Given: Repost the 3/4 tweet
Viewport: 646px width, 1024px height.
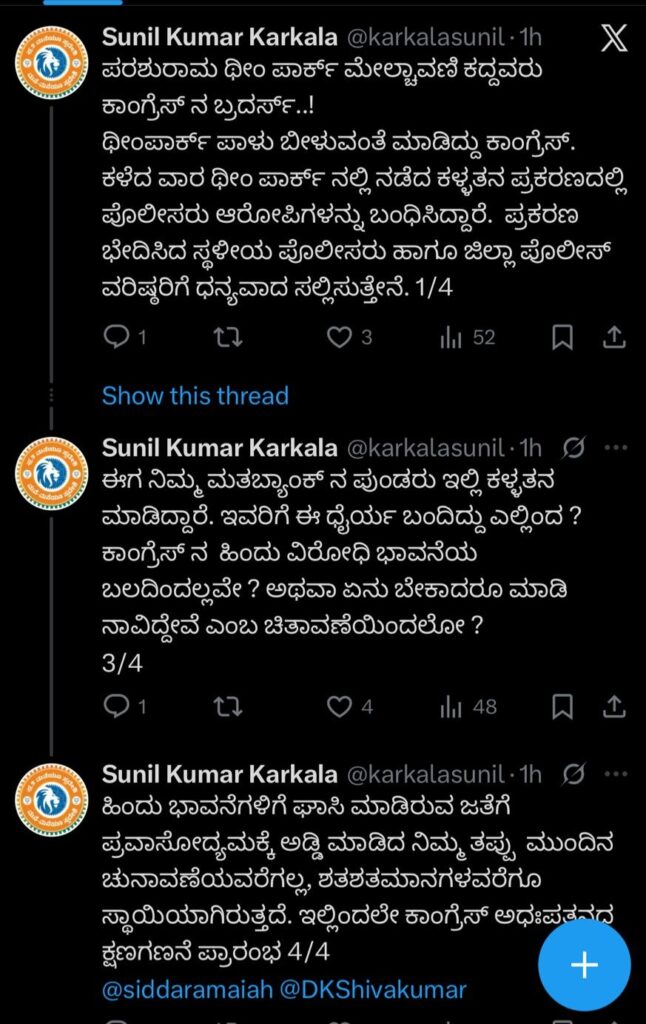Looking at the screenshot, I should [228, 707].
